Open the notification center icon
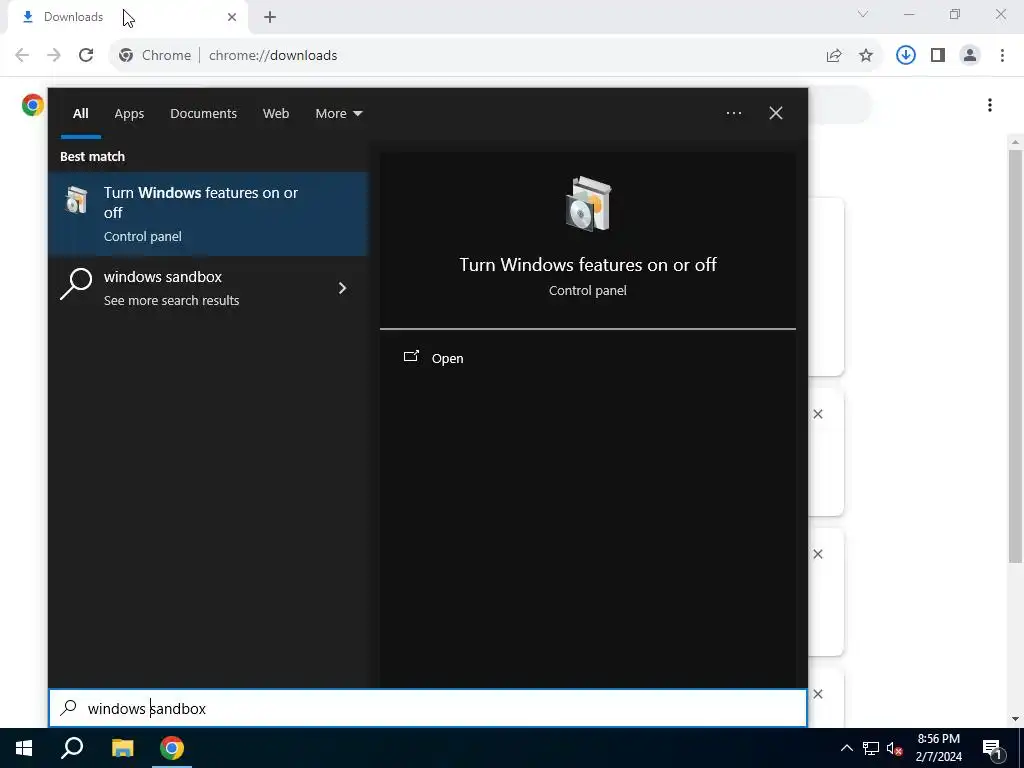Image resolution: width=1024 pixels, height=768 pixels. tap(992, 748)
